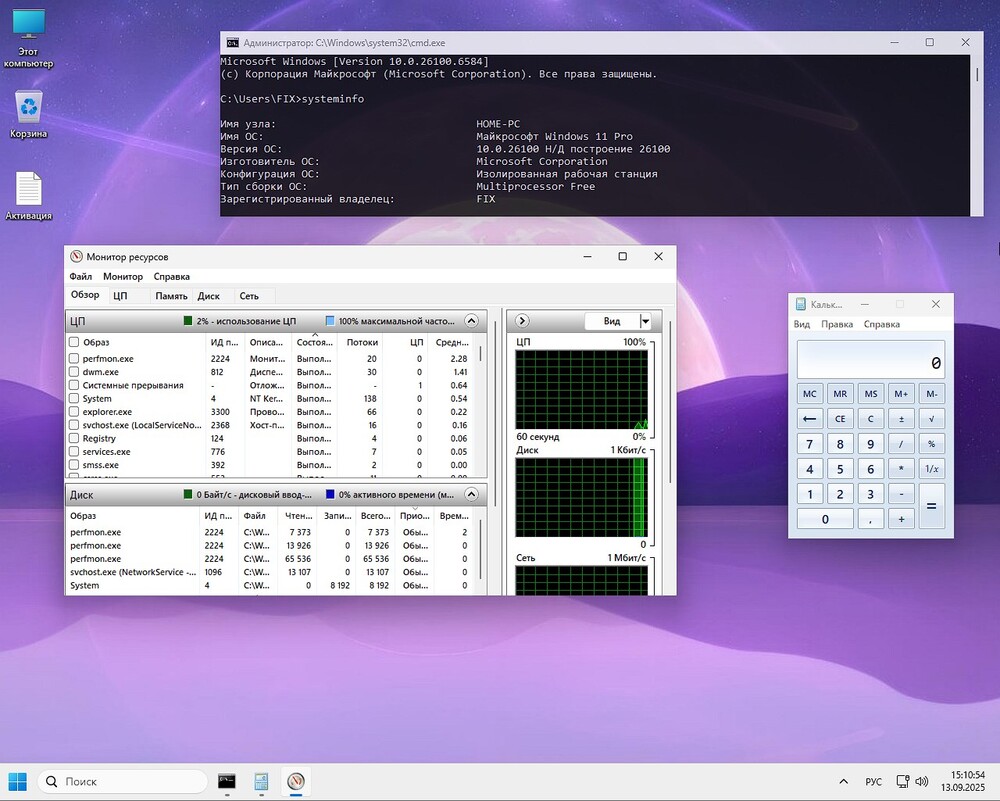Open the Recycle Bin (Корзина) desktop icon

coord(29,108)
